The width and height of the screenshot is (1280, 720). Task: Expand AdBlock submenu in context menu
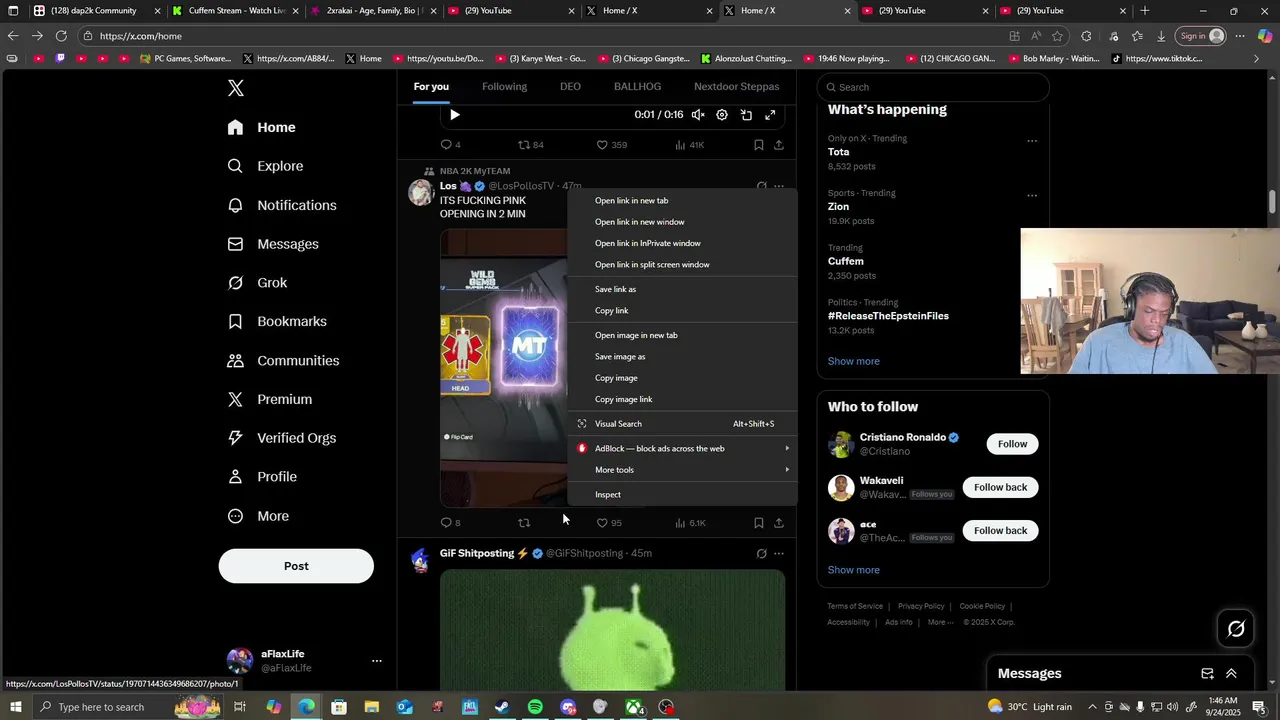pos(682,448)
